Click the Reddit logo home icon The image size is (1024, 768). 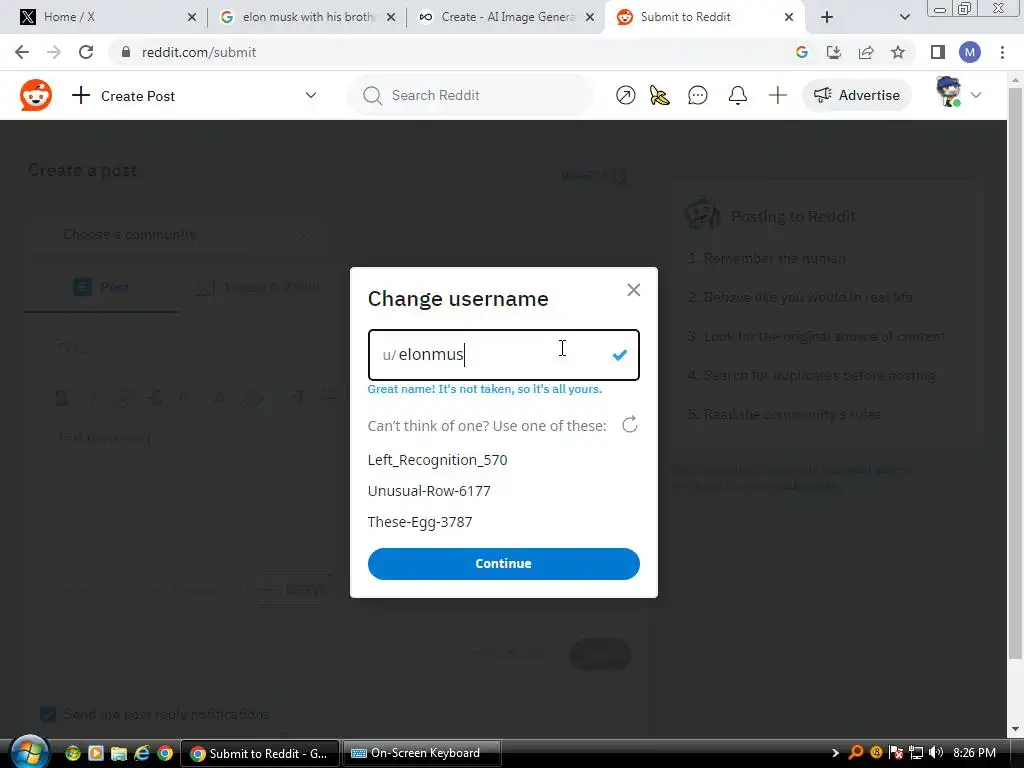[x=35, y=95]
